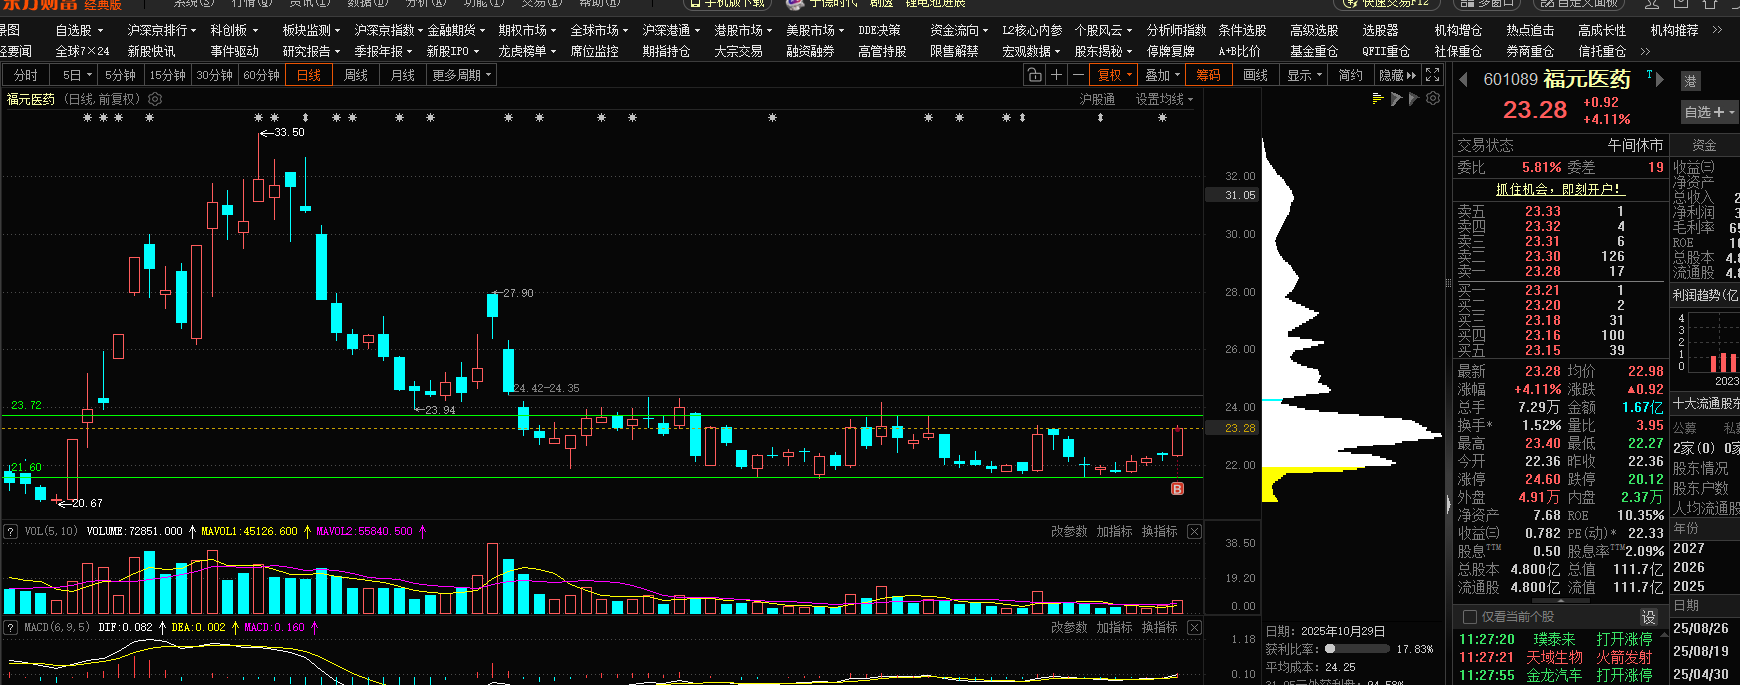
Task: Switch to 60分钟 period
Action: pos(261,75)
